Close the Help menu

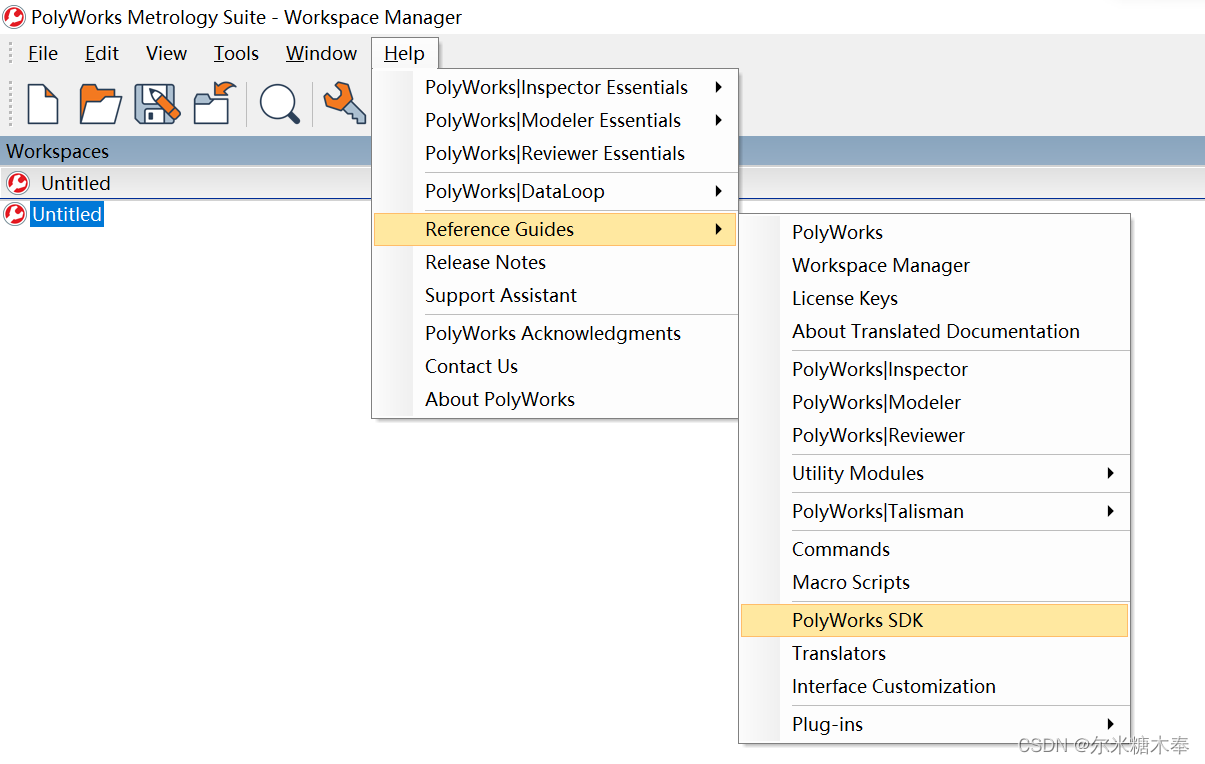click(404, 54)
